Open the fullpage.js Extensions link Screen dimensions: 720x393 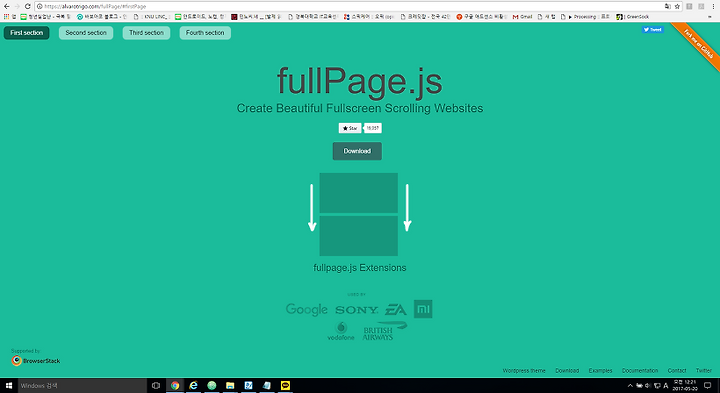(x=360, y=268)
